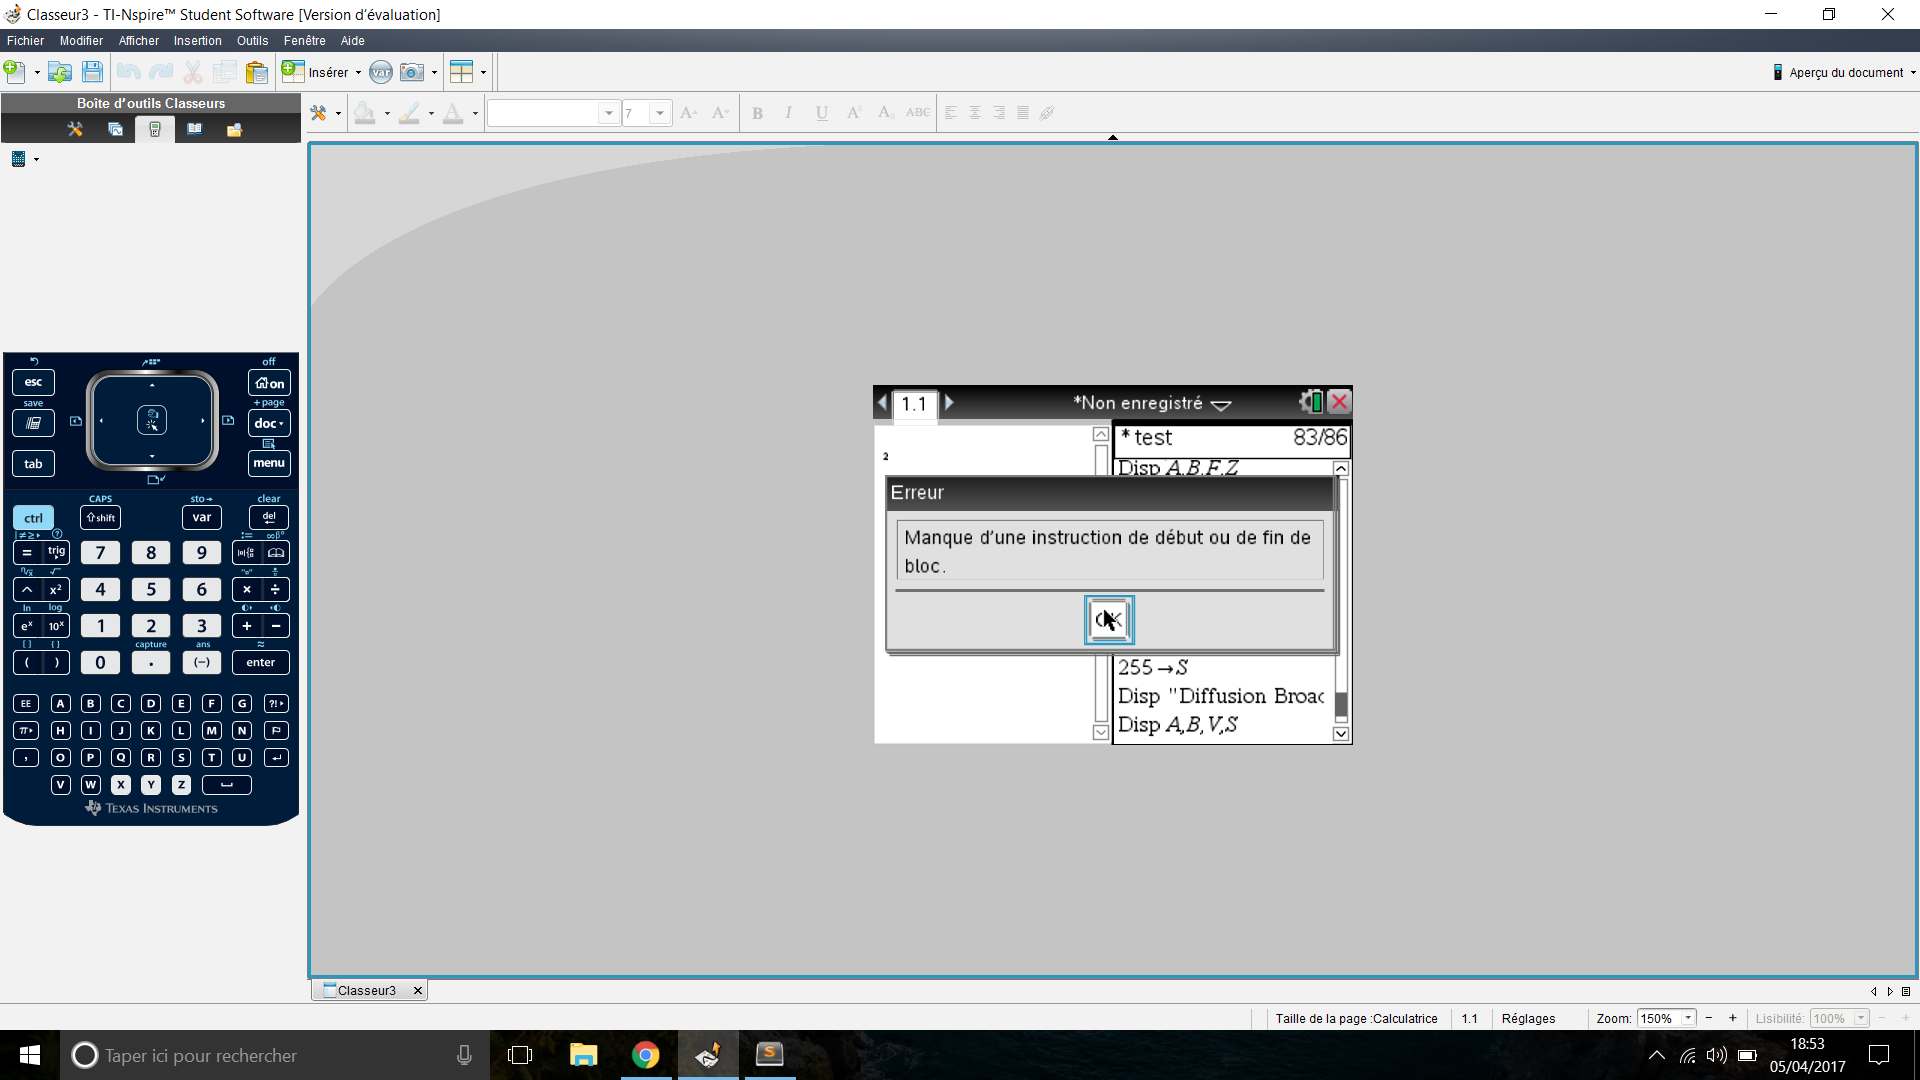Click the fill color bucket swatch
Image resolution: width=1920 pixels, height=1080 pixels.
point(364,113)
